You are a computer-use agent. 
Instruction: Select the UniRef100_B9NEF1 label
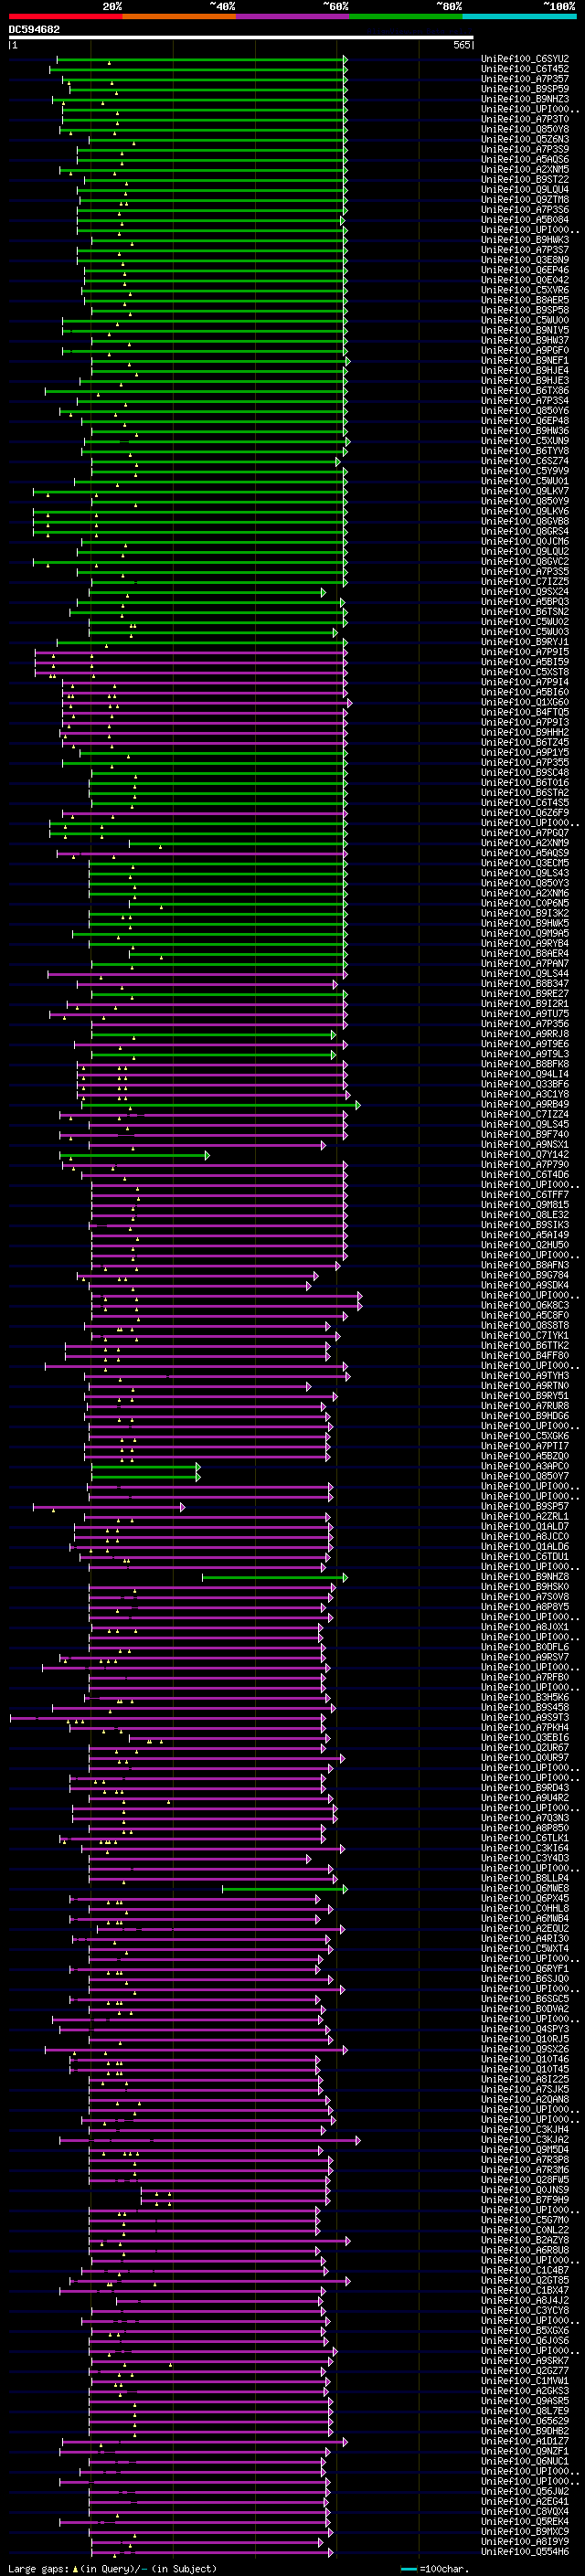pos(525,360)
